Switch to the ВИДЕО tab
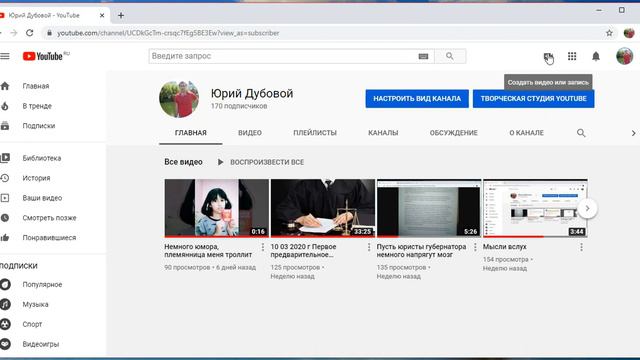 250,133
